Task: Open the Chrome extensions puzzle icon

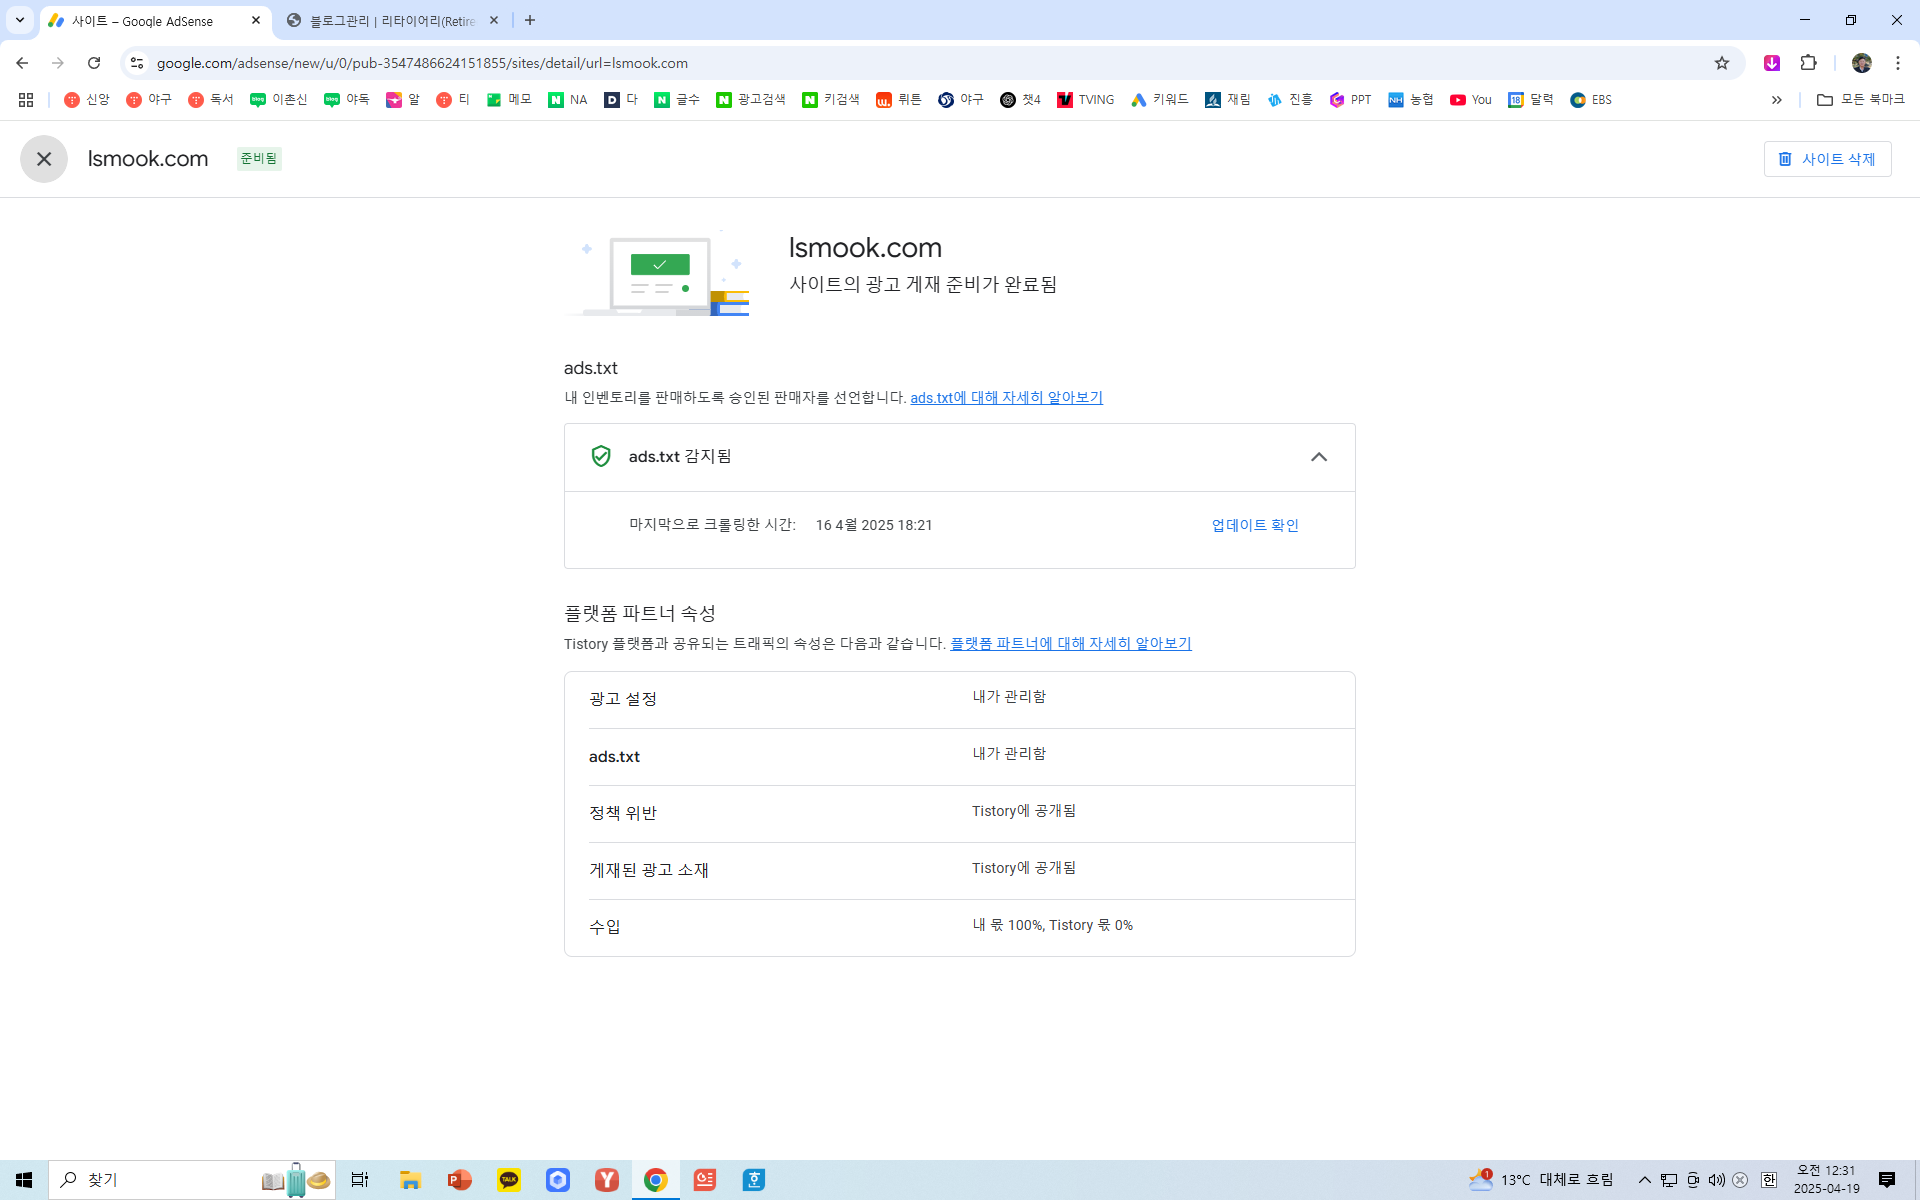Action: tap(1808, 63)
